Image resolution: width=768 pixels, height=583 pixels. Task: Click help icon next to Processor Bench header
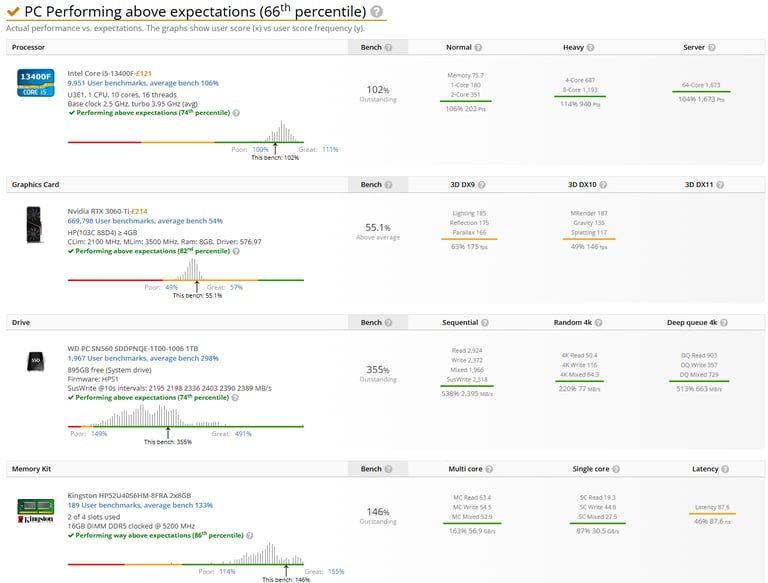(x=388, y=48)
